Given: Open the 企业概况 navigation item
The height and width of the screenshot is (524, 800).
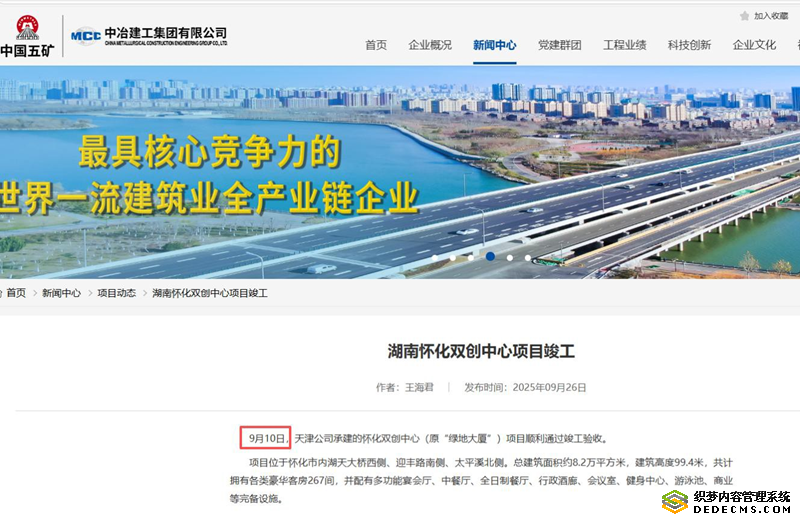Looking at the screenshot, I should (430, 45).
